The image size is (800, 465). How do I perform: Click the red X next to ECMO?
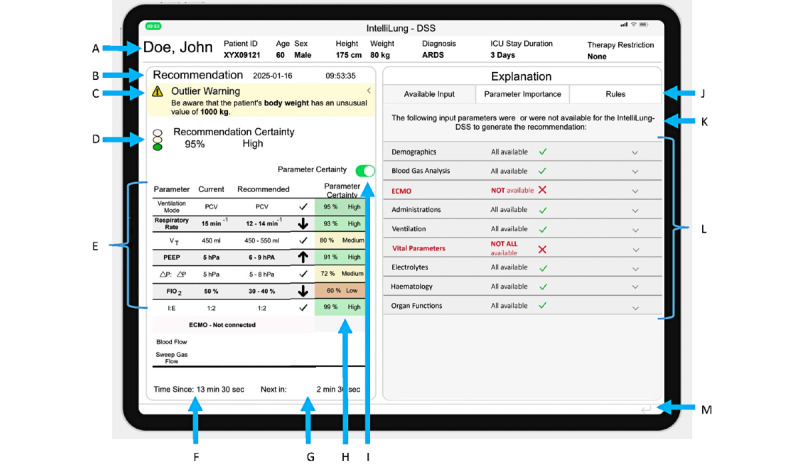[x=542, y=190]
